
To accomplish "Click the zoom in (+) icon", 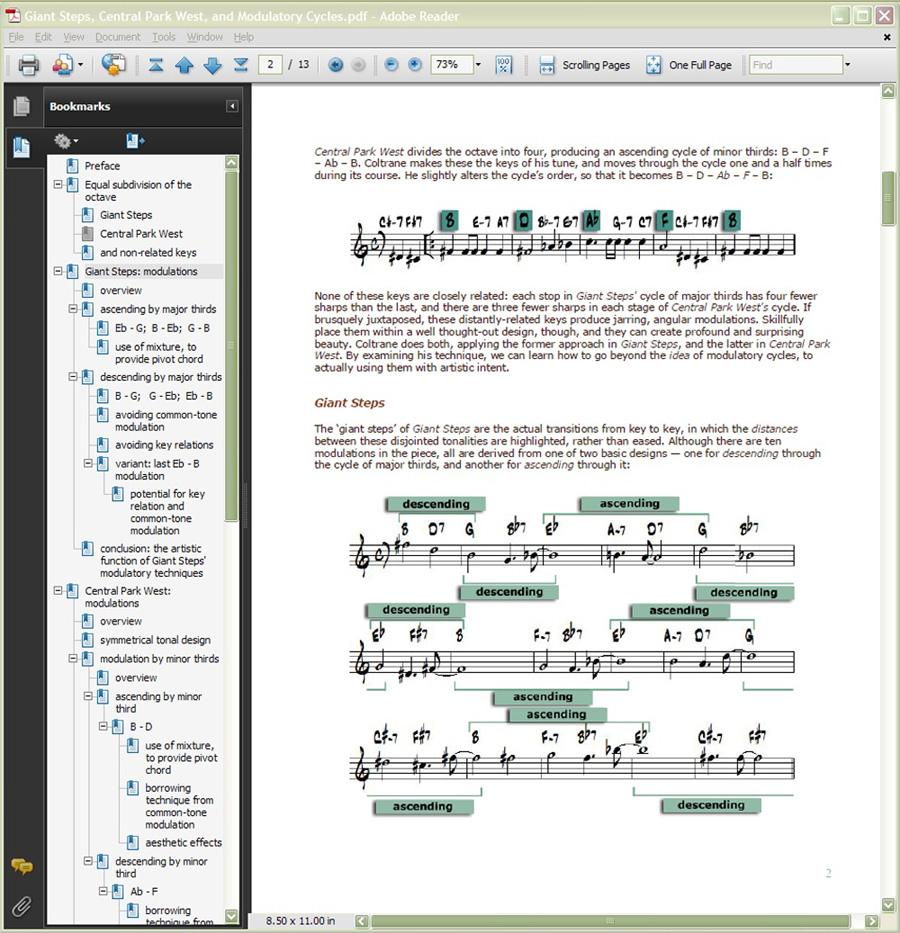I will tap(414, 64).
